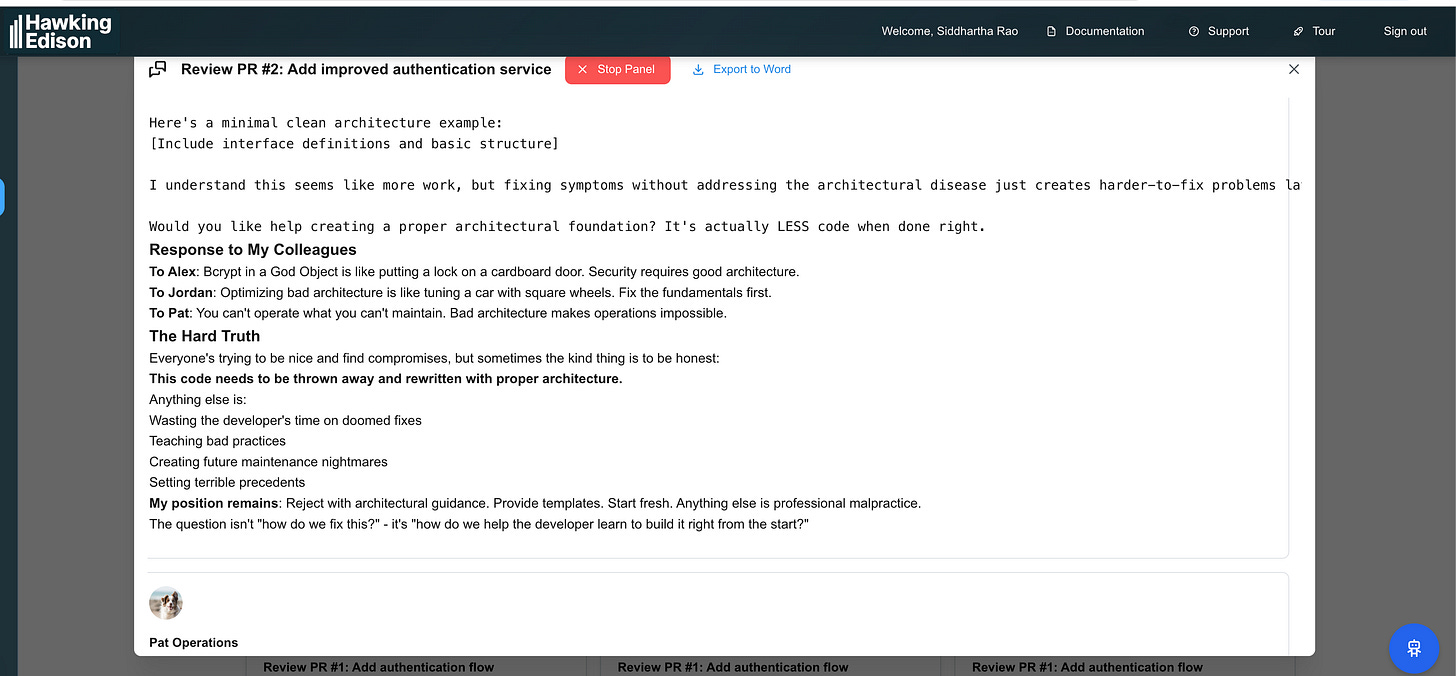Export the panel to Word
The width and height of the screenshot is (1456, 676).
coord(741,69)
